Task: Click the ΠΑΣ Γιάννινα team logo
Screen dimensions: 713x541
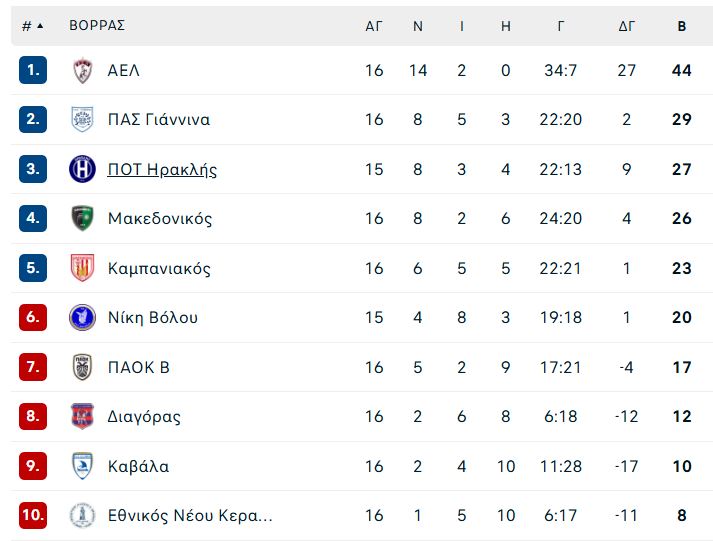Action: click(x=83, y=120)
